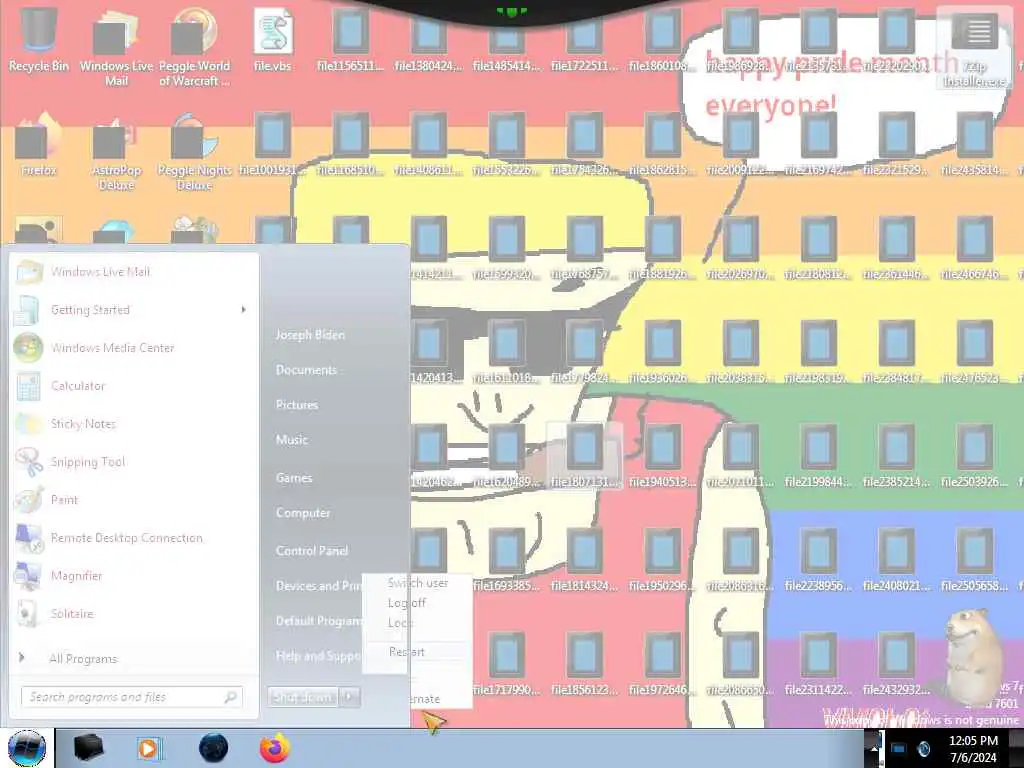Click the Show desktop strip beside clock

pyautogui.click(x=1016, y=748)
